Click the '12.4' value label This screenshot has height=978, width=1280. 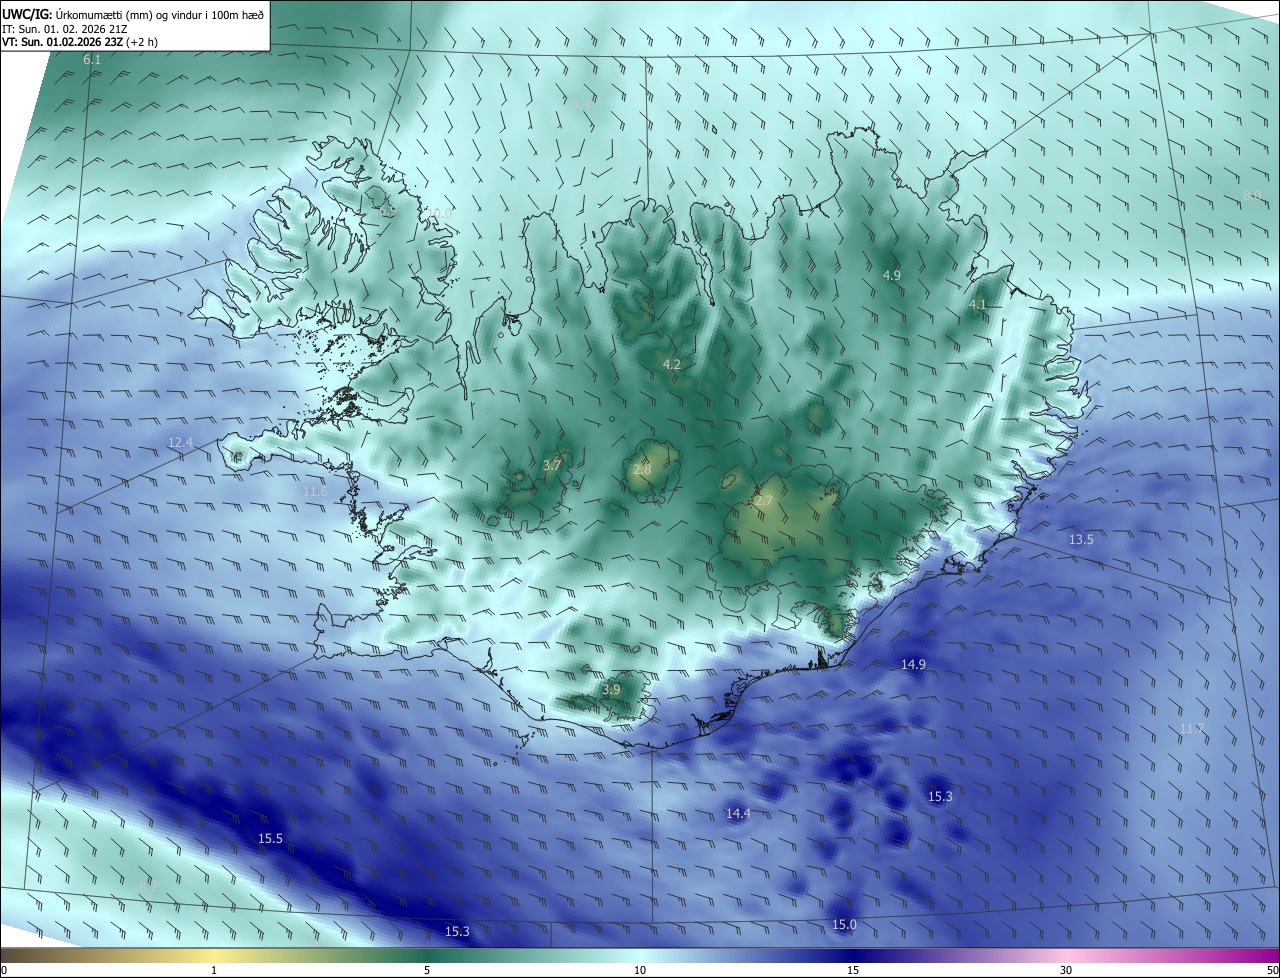click(x=180, y=442)
